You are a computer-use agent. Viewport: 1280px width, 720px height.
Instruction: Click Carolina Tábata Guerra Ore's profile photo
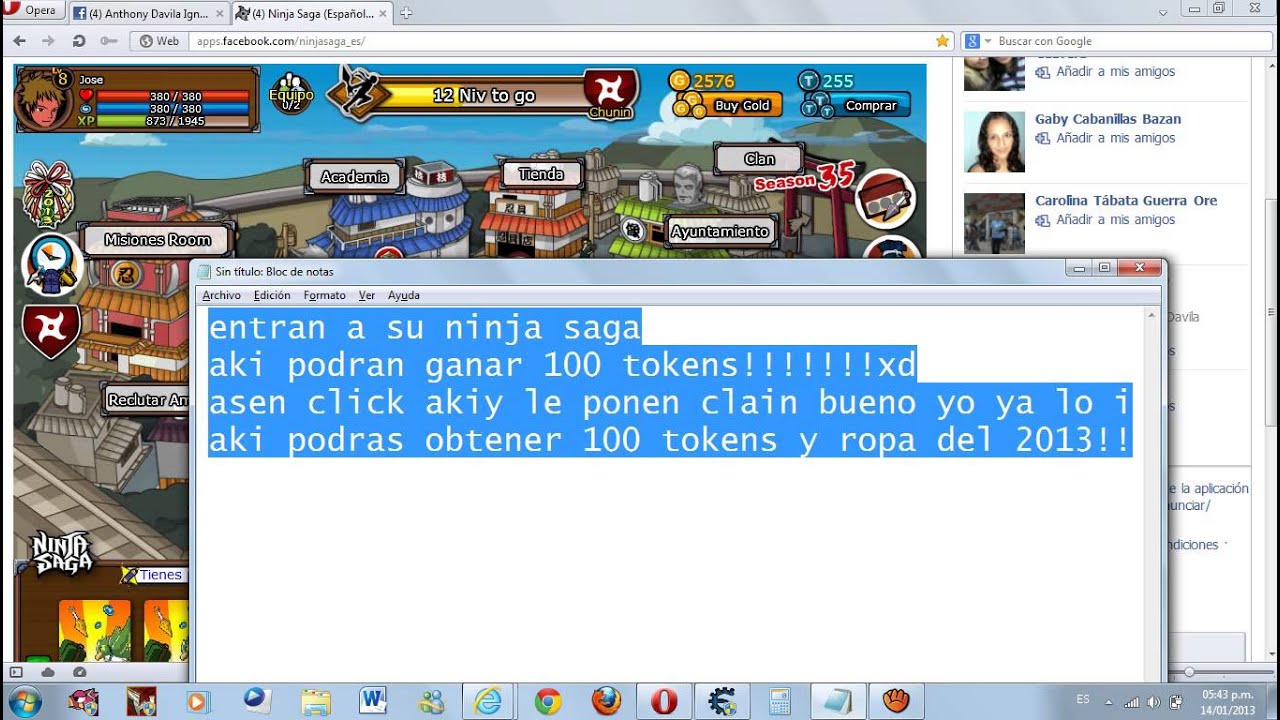tap(994, 223)
